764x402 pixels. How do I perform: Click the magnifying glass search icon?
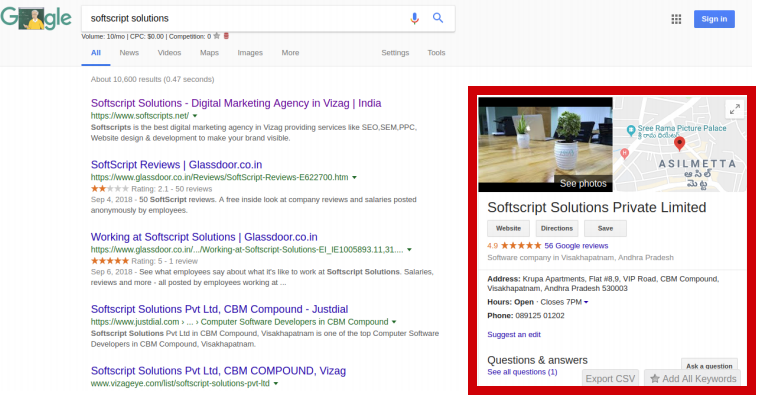[438, 18]
